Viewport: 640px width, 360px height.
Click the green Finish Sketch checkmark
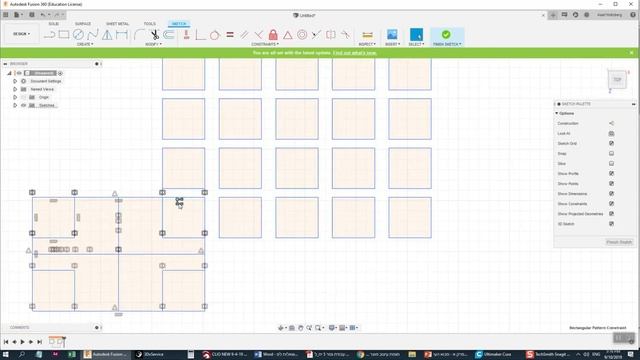446,34
